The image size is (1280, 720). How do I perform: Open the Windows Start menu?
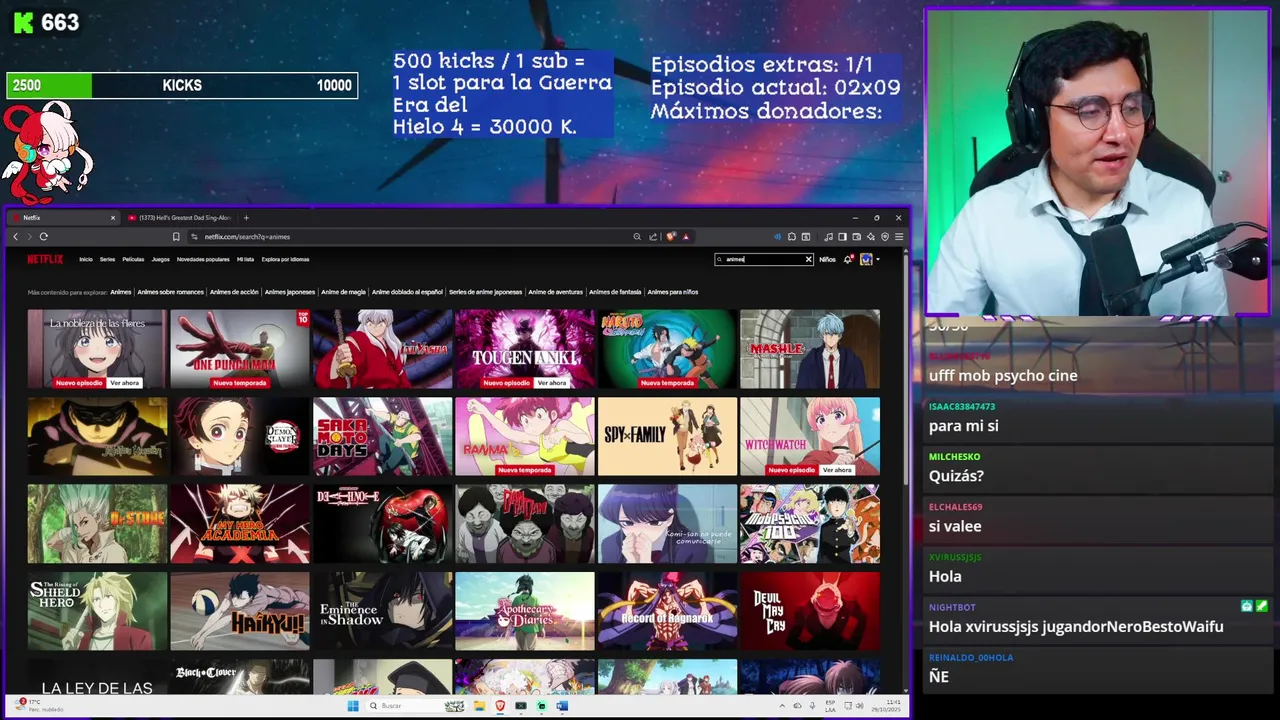coord(353,706)
